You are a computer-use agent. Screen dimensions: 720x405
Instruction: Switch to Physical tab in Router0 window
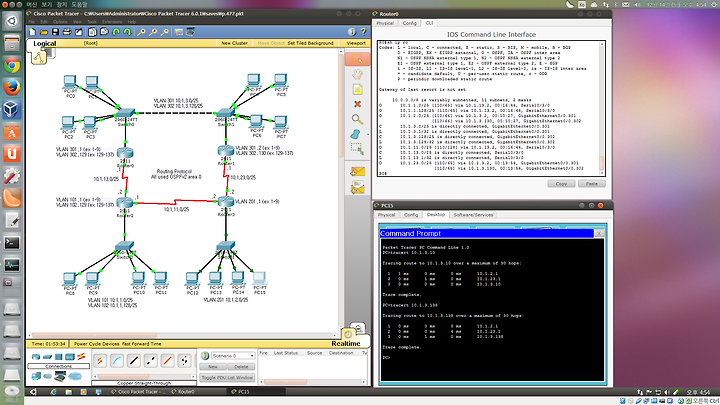(x=385, y=23)
